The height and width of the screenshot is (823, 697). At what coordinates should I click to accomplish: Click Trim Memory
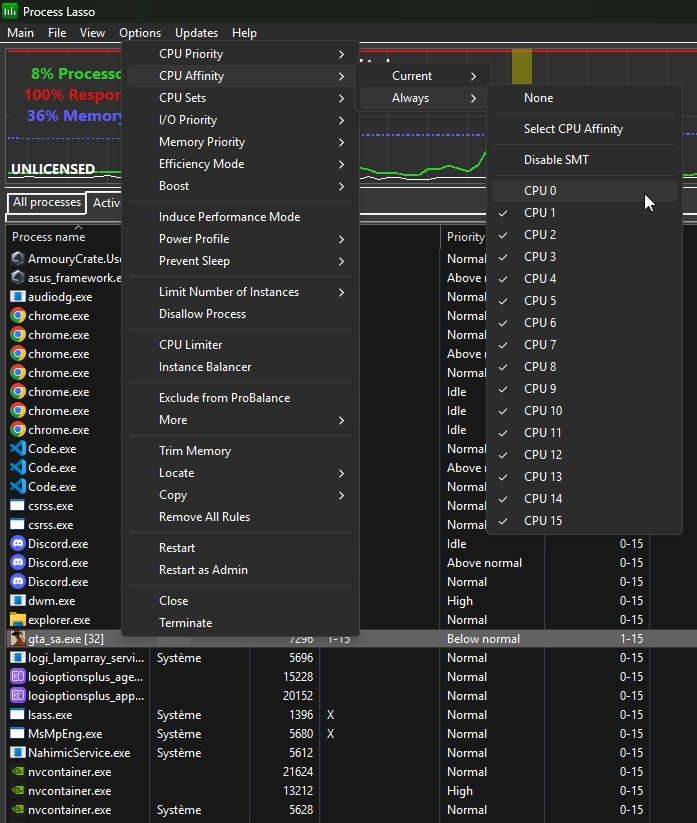(x=240, y=451)
